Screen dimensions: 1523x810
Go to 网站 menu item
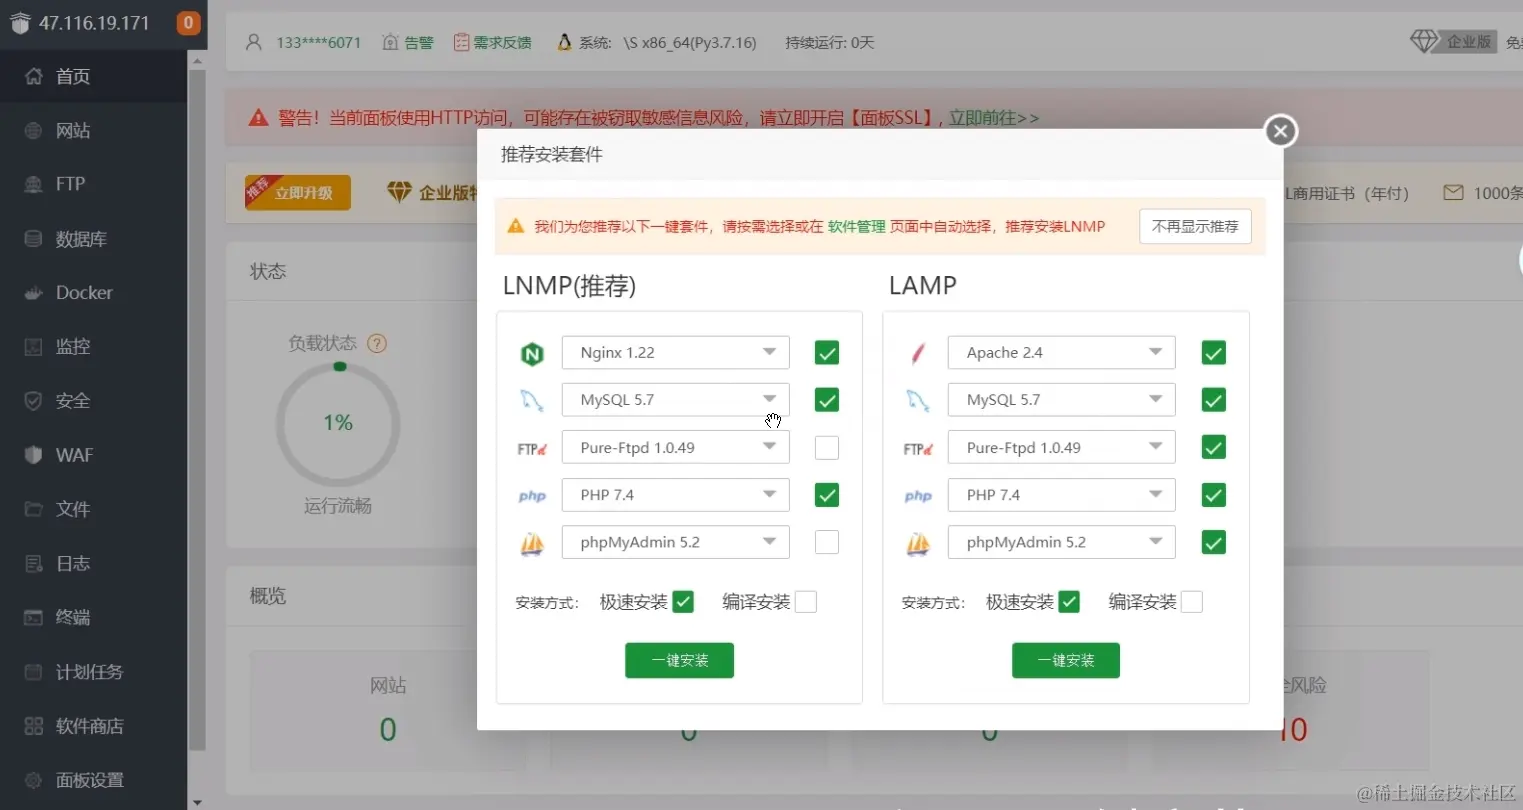pyautogui.click(x=94, y=130)
